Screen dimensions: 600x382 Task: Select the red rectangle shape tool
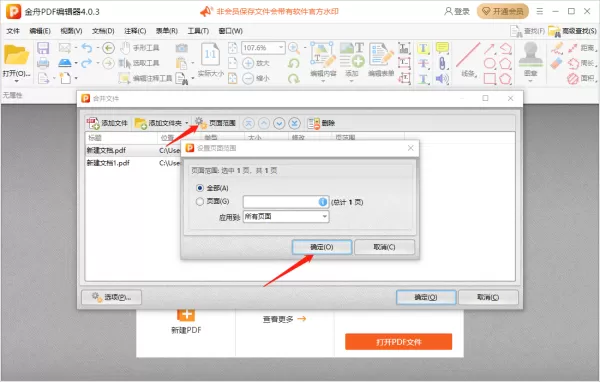pos(490,78)
